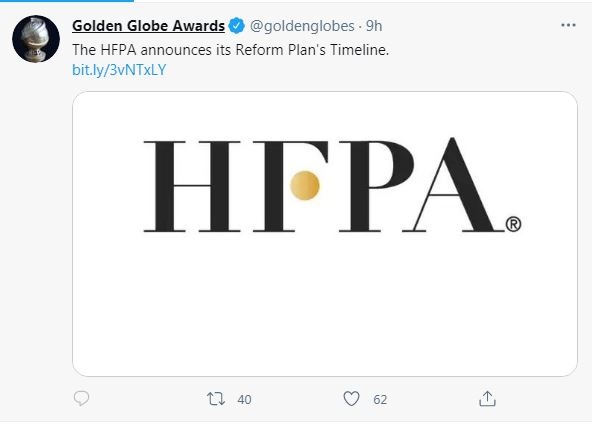Click the blue verified badge checkmark
The image size is (592, 427).
coord(237,26)
